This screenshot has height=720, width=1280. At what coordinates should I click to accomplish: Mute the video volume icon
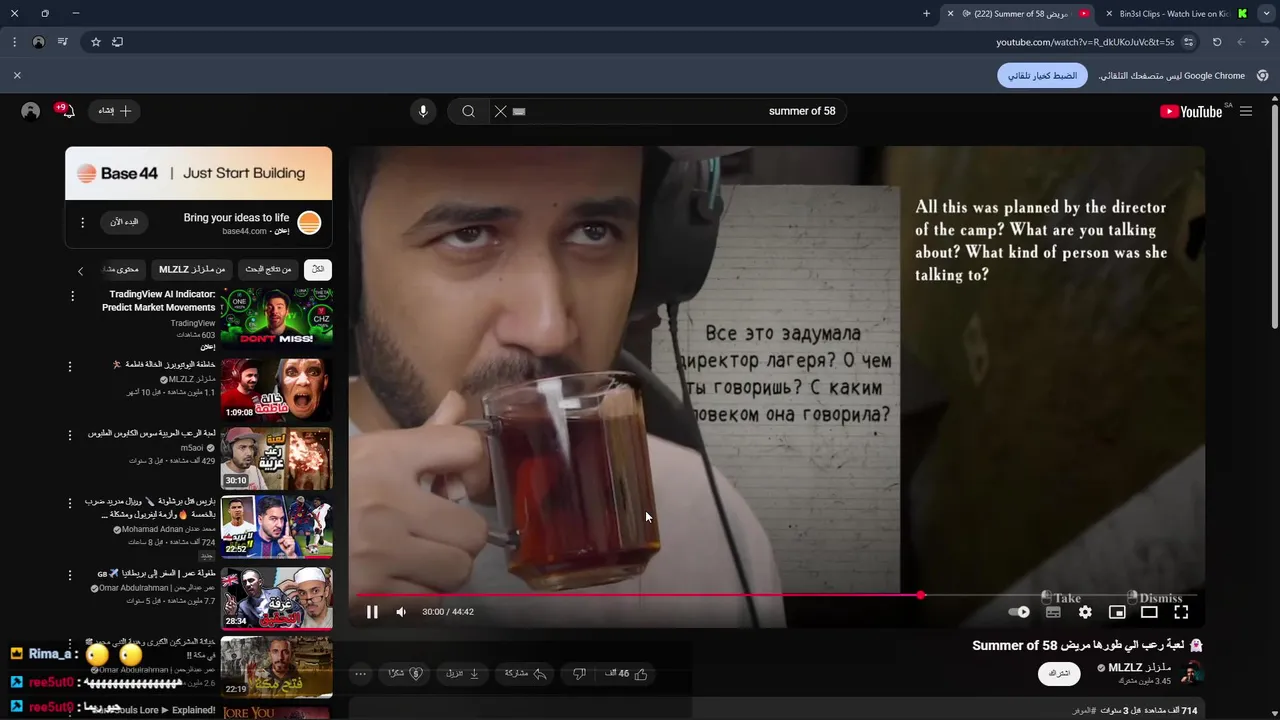pyautogui.click(x=401, y=612)
